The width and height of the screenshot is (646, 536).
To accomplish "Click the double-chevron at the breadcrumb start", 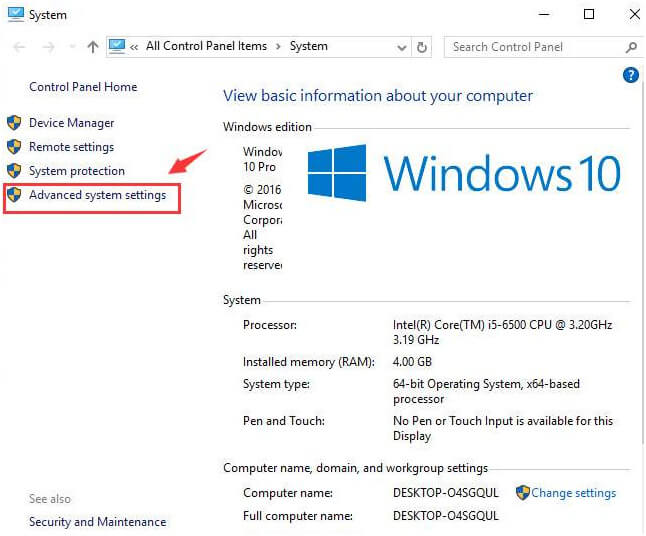I will tap(134, 47).
